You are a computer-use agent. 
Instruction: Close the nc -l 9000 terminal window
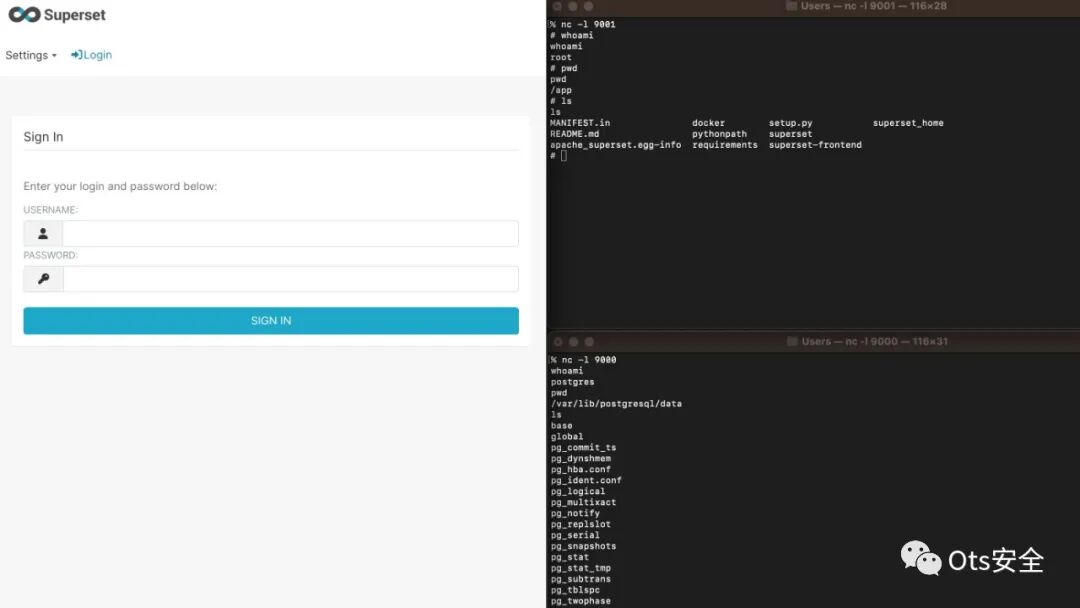point(558,342)
